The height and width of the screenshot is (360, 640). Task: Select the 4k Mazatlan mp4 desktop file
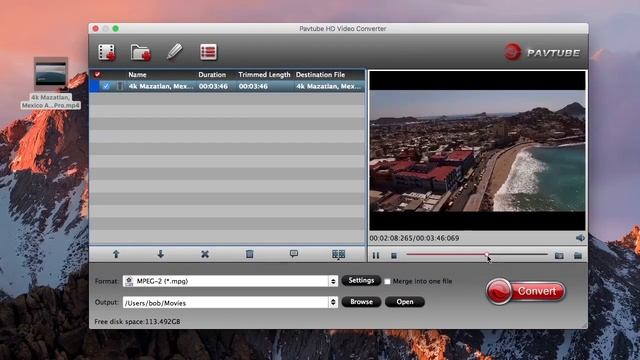pyautogui.click(x=51, y=83)
